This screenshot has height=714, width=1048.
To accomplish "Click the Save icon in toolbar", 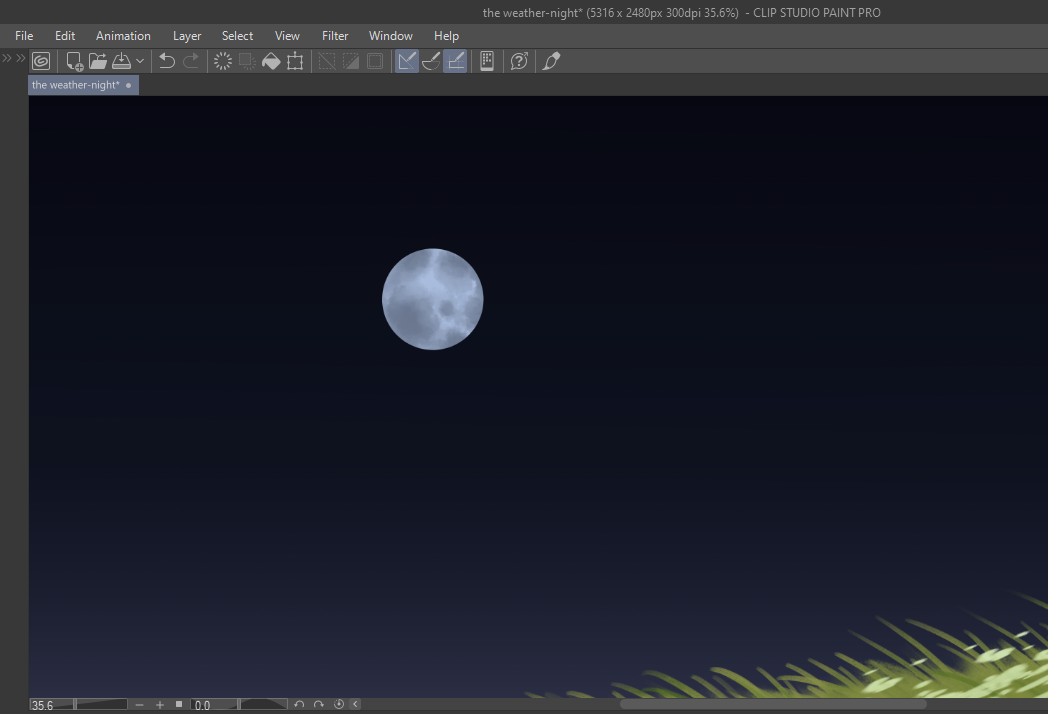I will click(x=121, y=61).
